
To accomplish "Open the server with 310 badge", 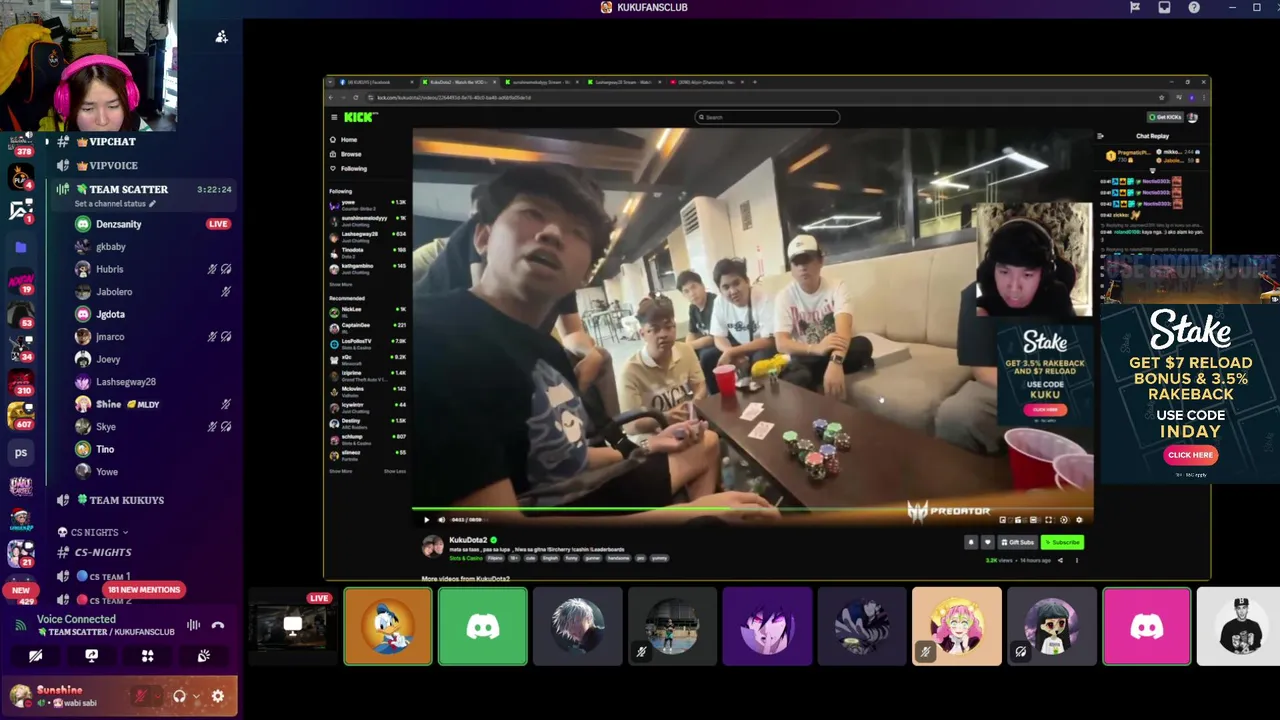I will [x=21, y=383].
